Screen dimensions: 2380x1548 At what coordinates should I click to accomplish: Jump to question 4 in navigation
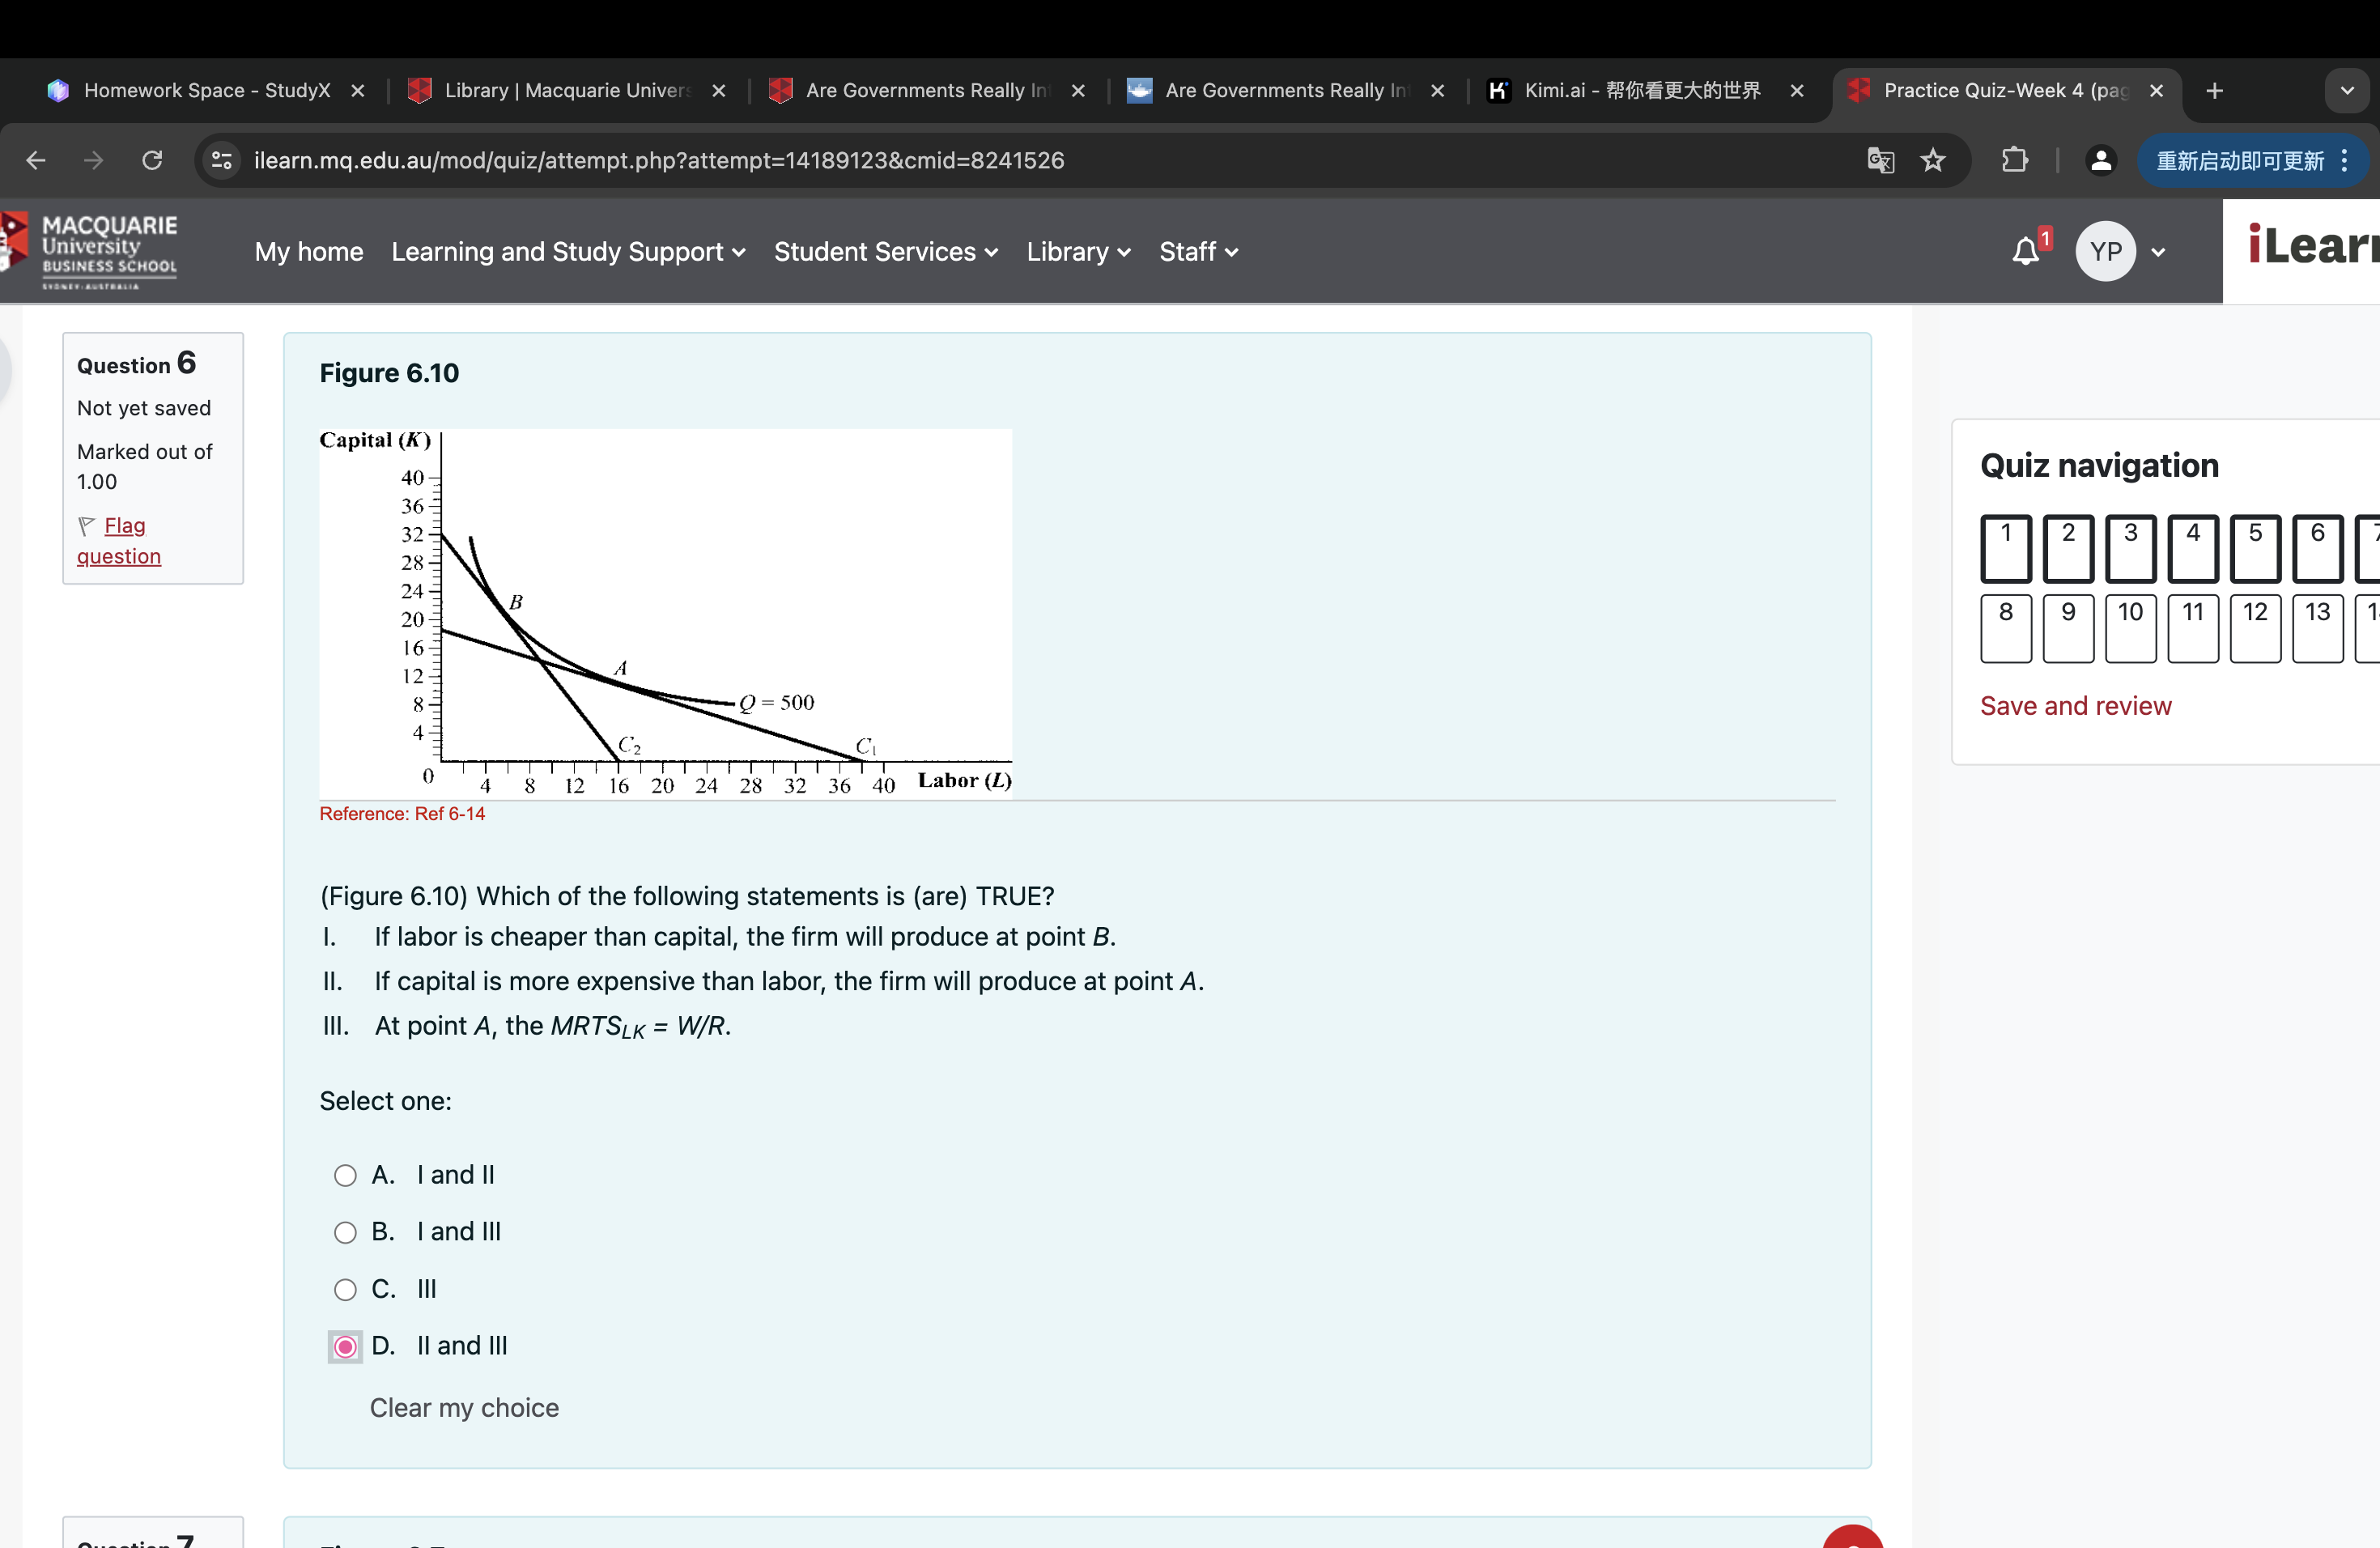click(2193, 548)
